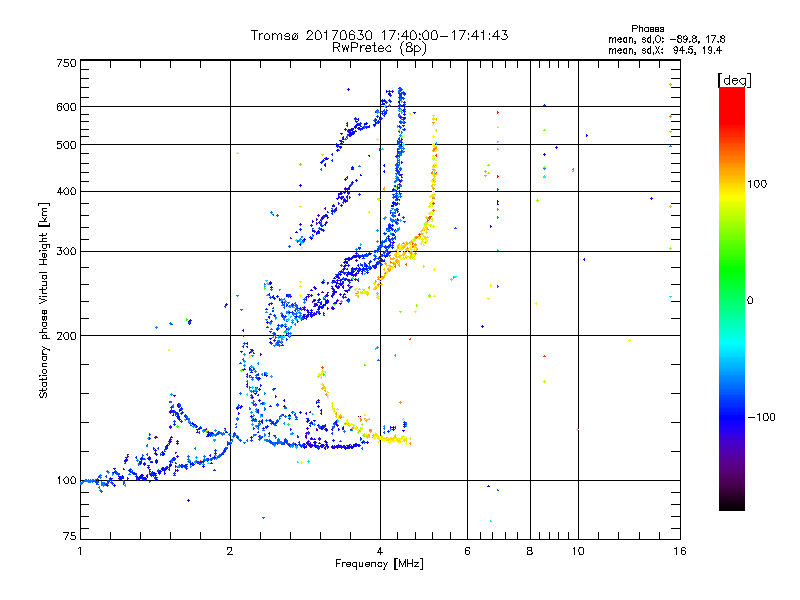The width and height of the screenshot is (800, 600).
Task: Click the x-axis tick label '2'
Action: pos(230,551)
